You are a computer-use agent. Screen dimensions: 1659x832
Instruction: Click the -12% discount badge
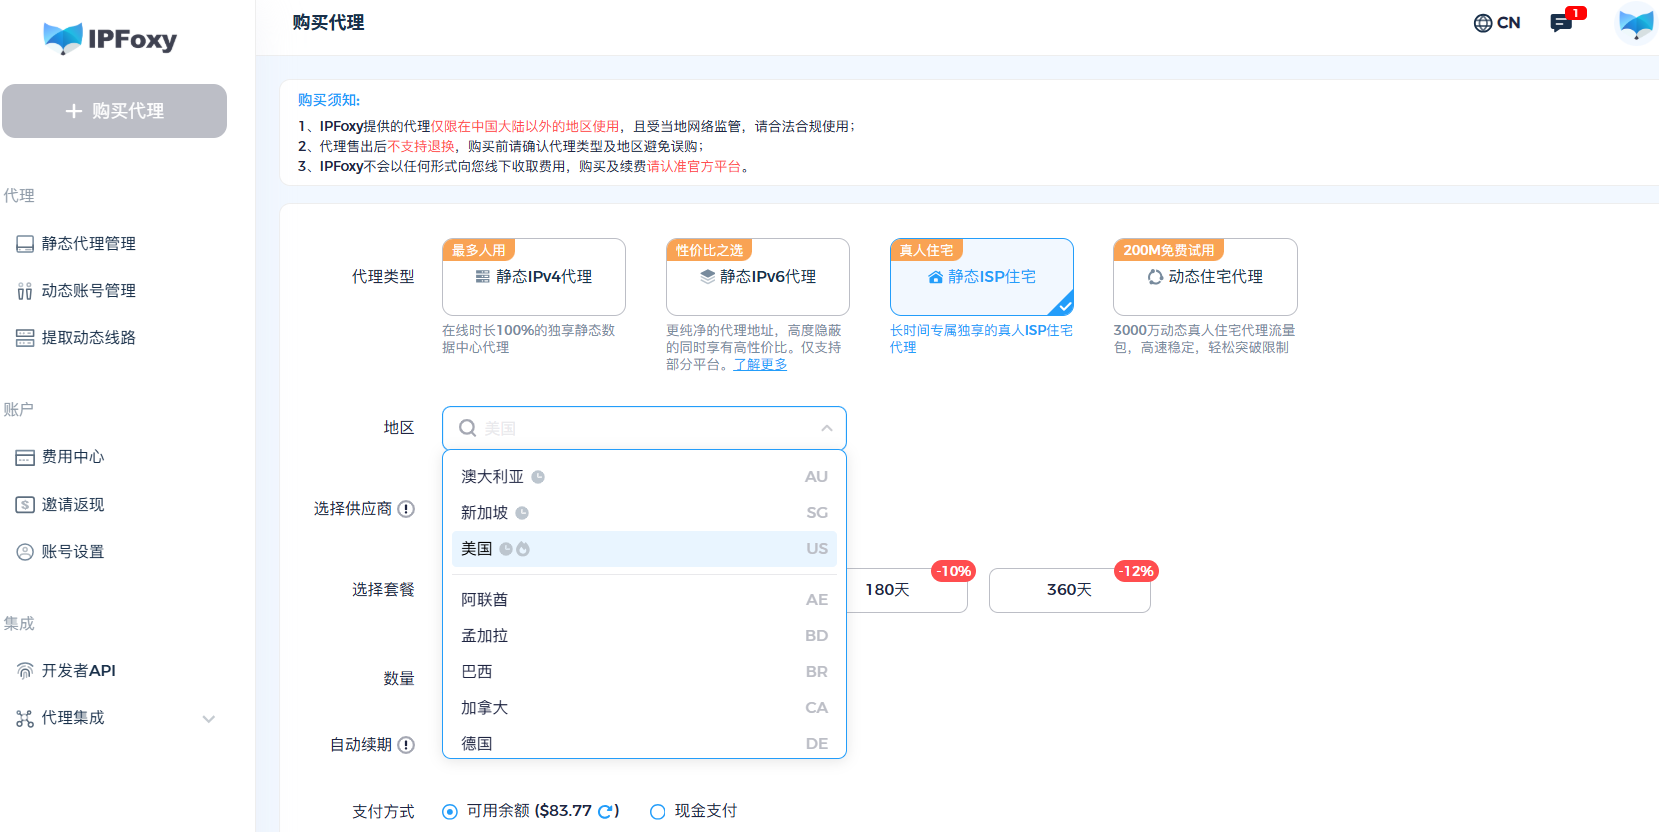pos(1136,571)
